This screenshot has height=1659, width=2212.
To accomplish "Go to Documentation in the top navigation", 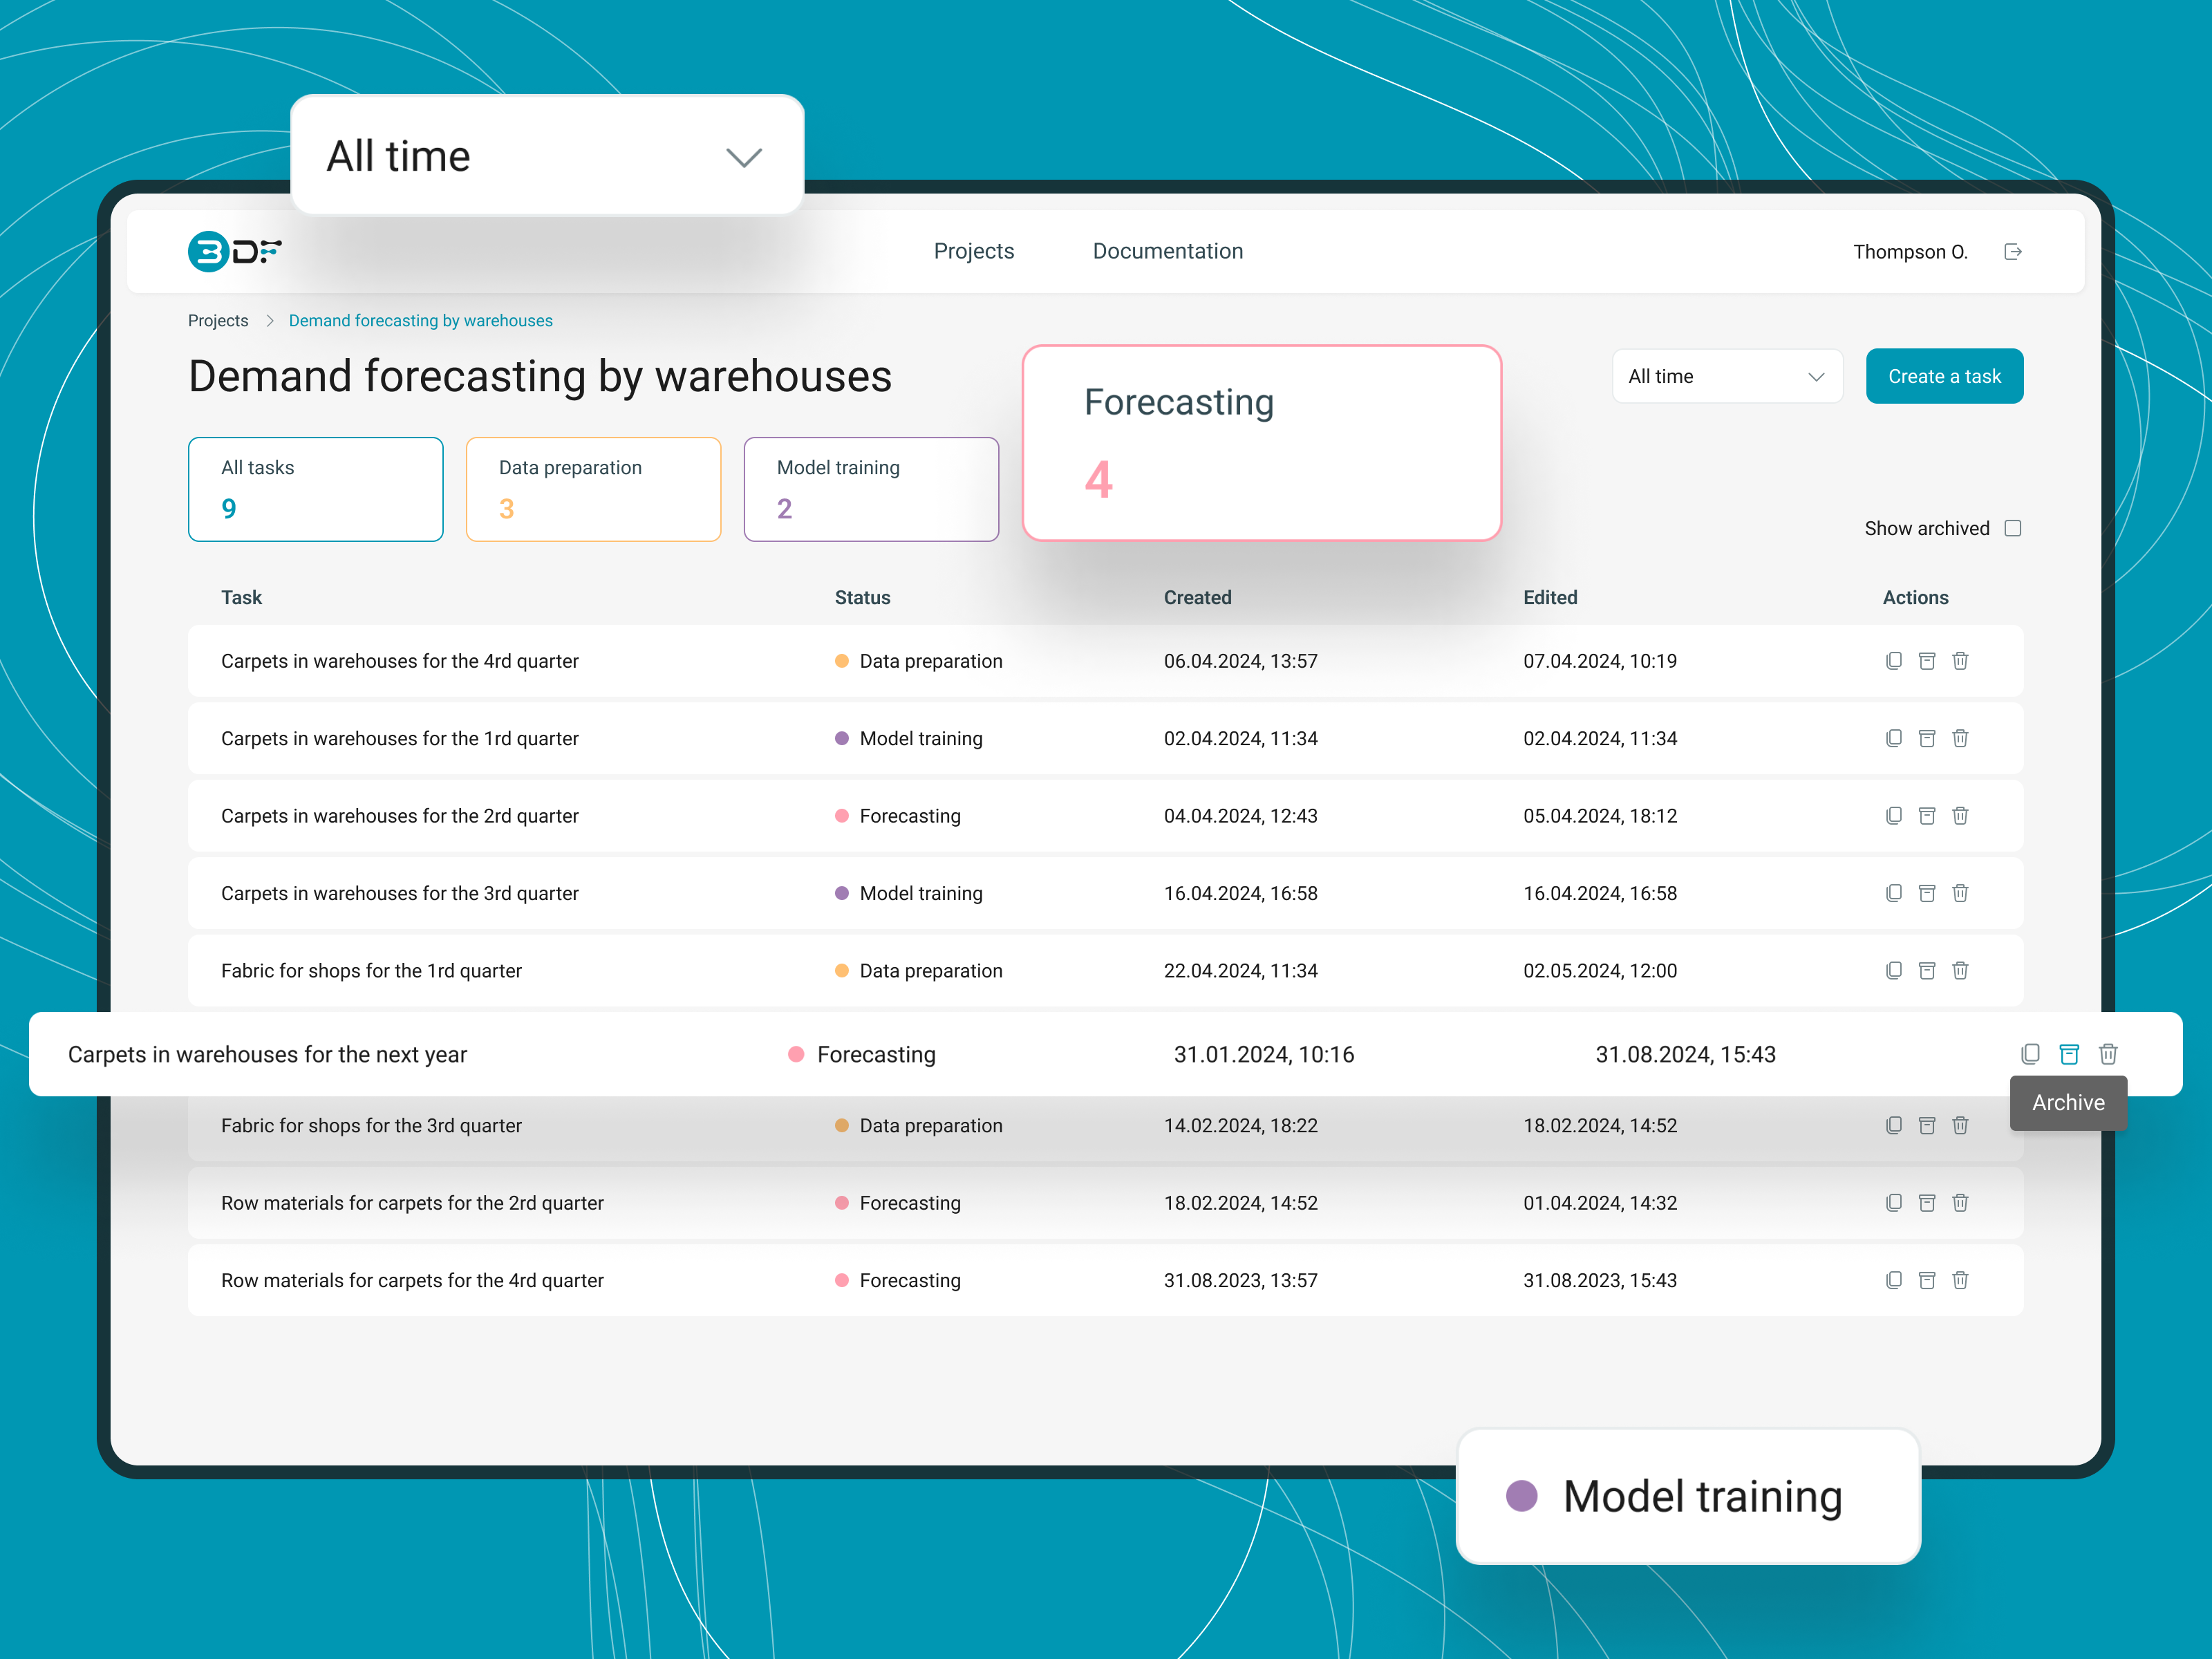I will 1167,252.
